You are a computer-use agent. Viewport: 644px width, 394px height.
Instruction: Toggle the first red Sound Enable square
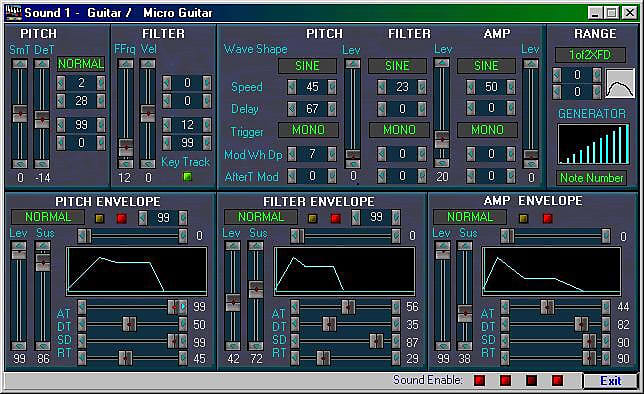(x=479, y=380)
